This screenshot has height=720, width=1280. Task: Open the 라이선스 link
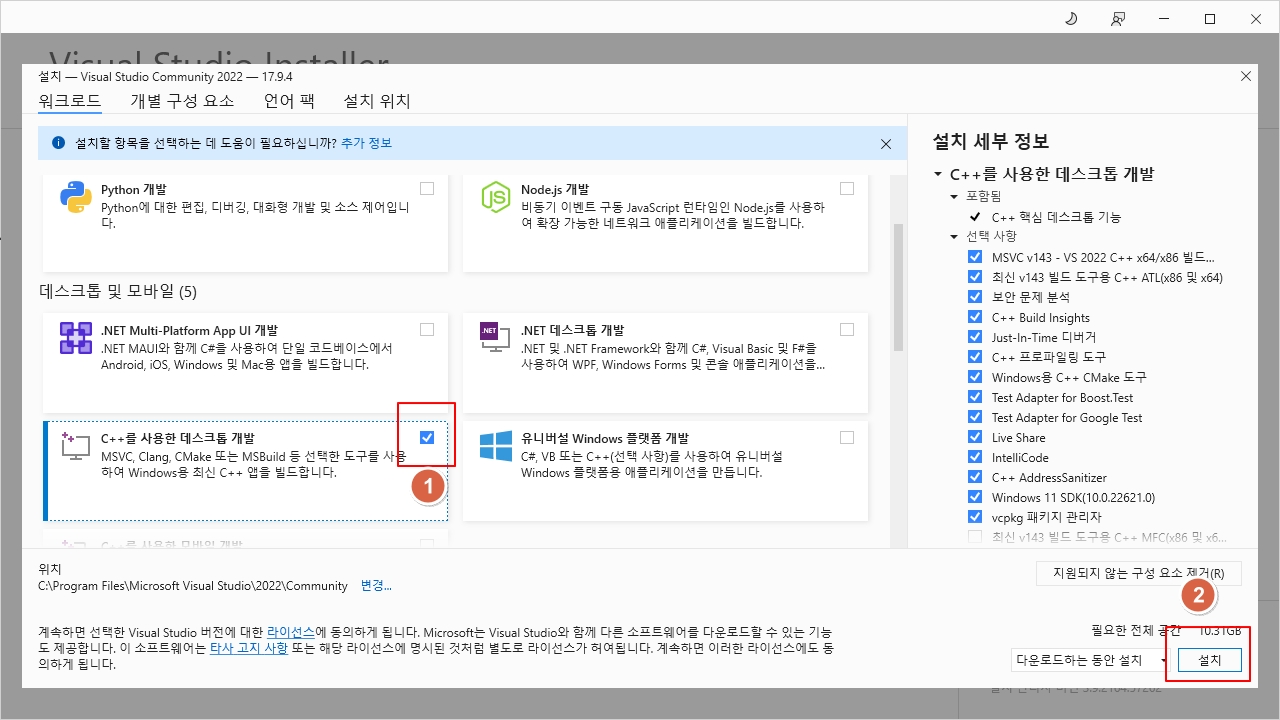pyautogui.click(x=291, y=633)
